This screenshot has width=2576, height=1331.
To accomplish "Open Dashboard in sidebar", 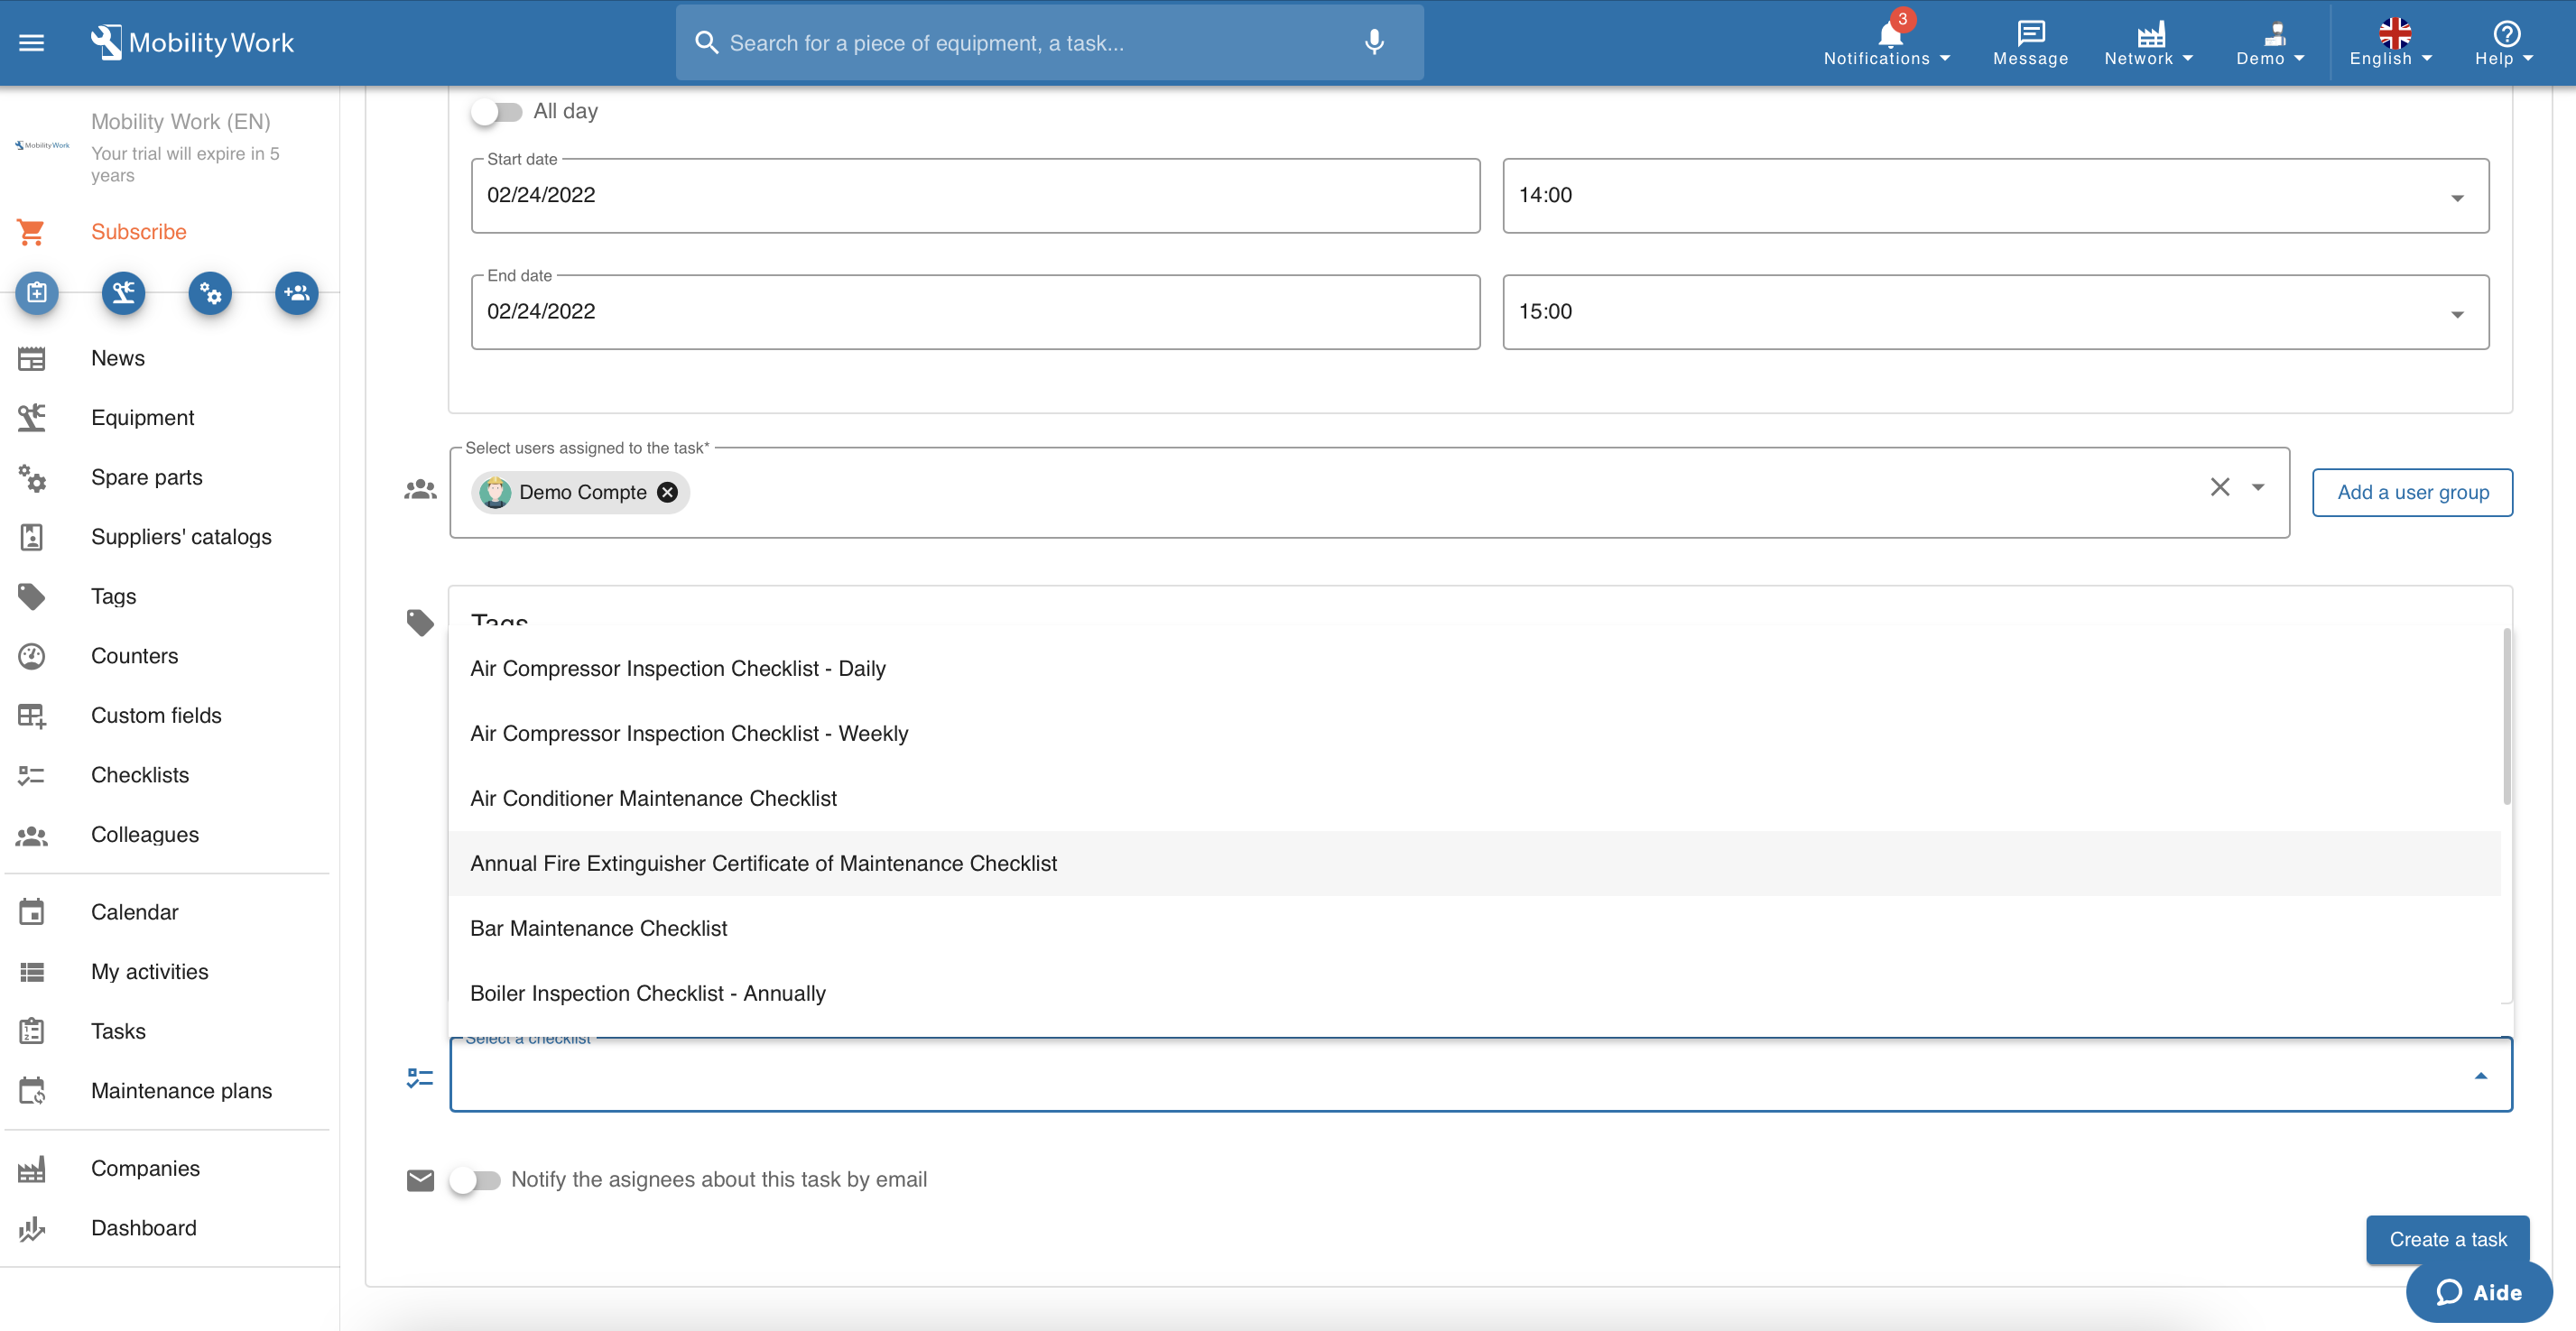I will point(144,1228).
